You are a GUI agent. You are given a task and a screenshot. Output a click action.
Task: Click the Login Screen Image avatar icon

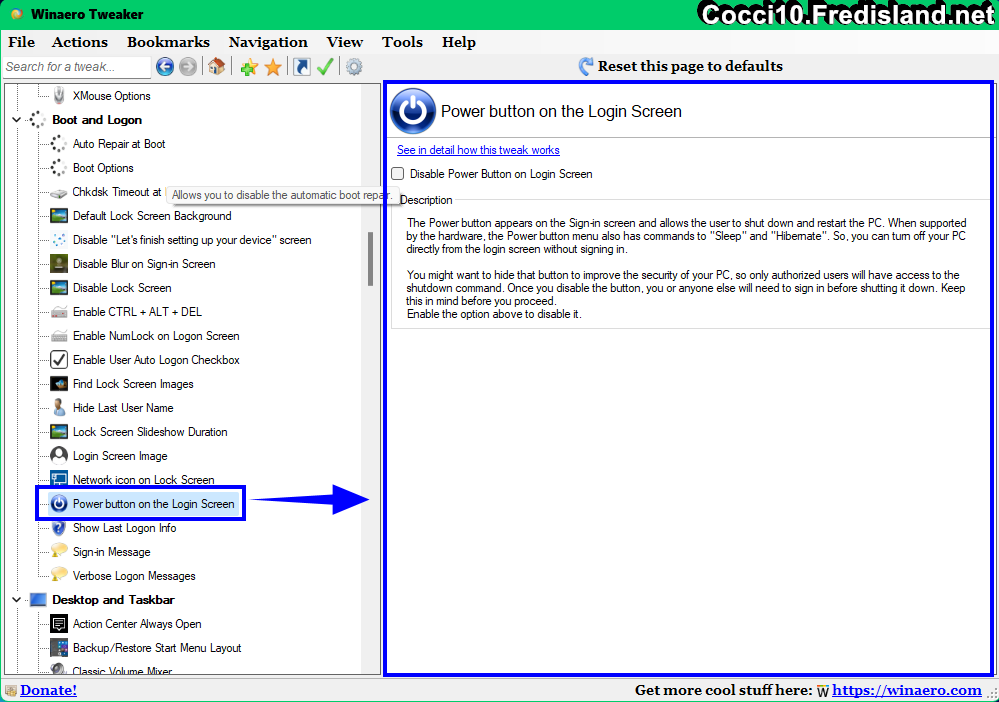click(x=59, y=455)
